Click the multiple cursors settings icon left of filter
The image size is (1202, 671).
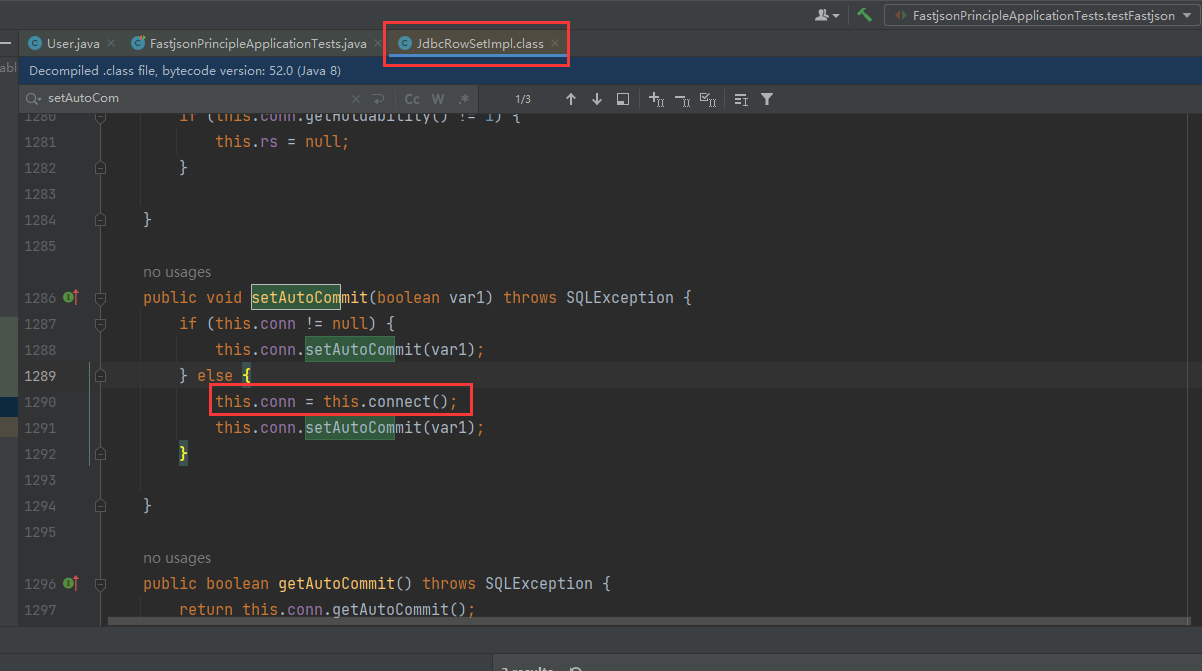click(x=741, y=99)
